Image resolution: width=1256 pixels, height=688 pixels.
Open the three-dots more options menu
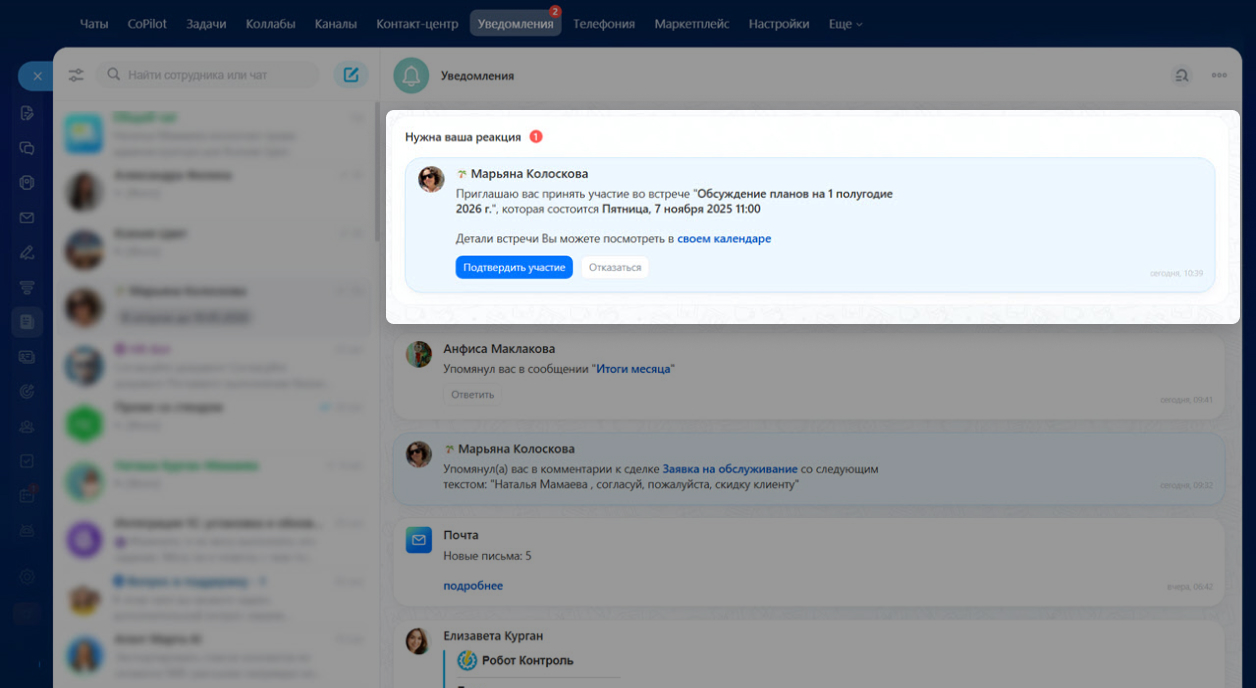[1219, 75]
